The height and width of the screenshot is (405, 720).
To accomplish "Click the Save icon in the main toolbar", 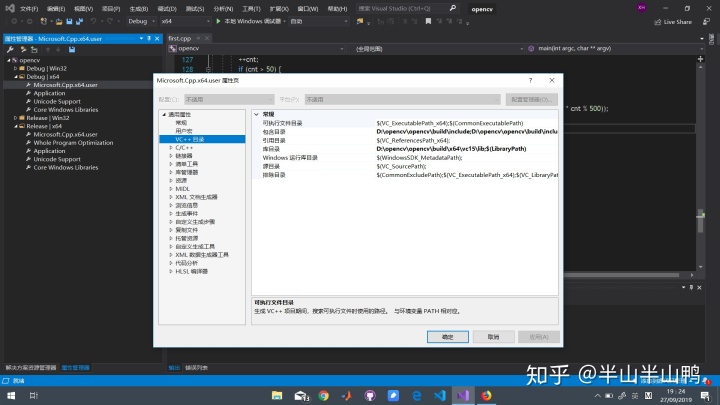I will (69, 21).
